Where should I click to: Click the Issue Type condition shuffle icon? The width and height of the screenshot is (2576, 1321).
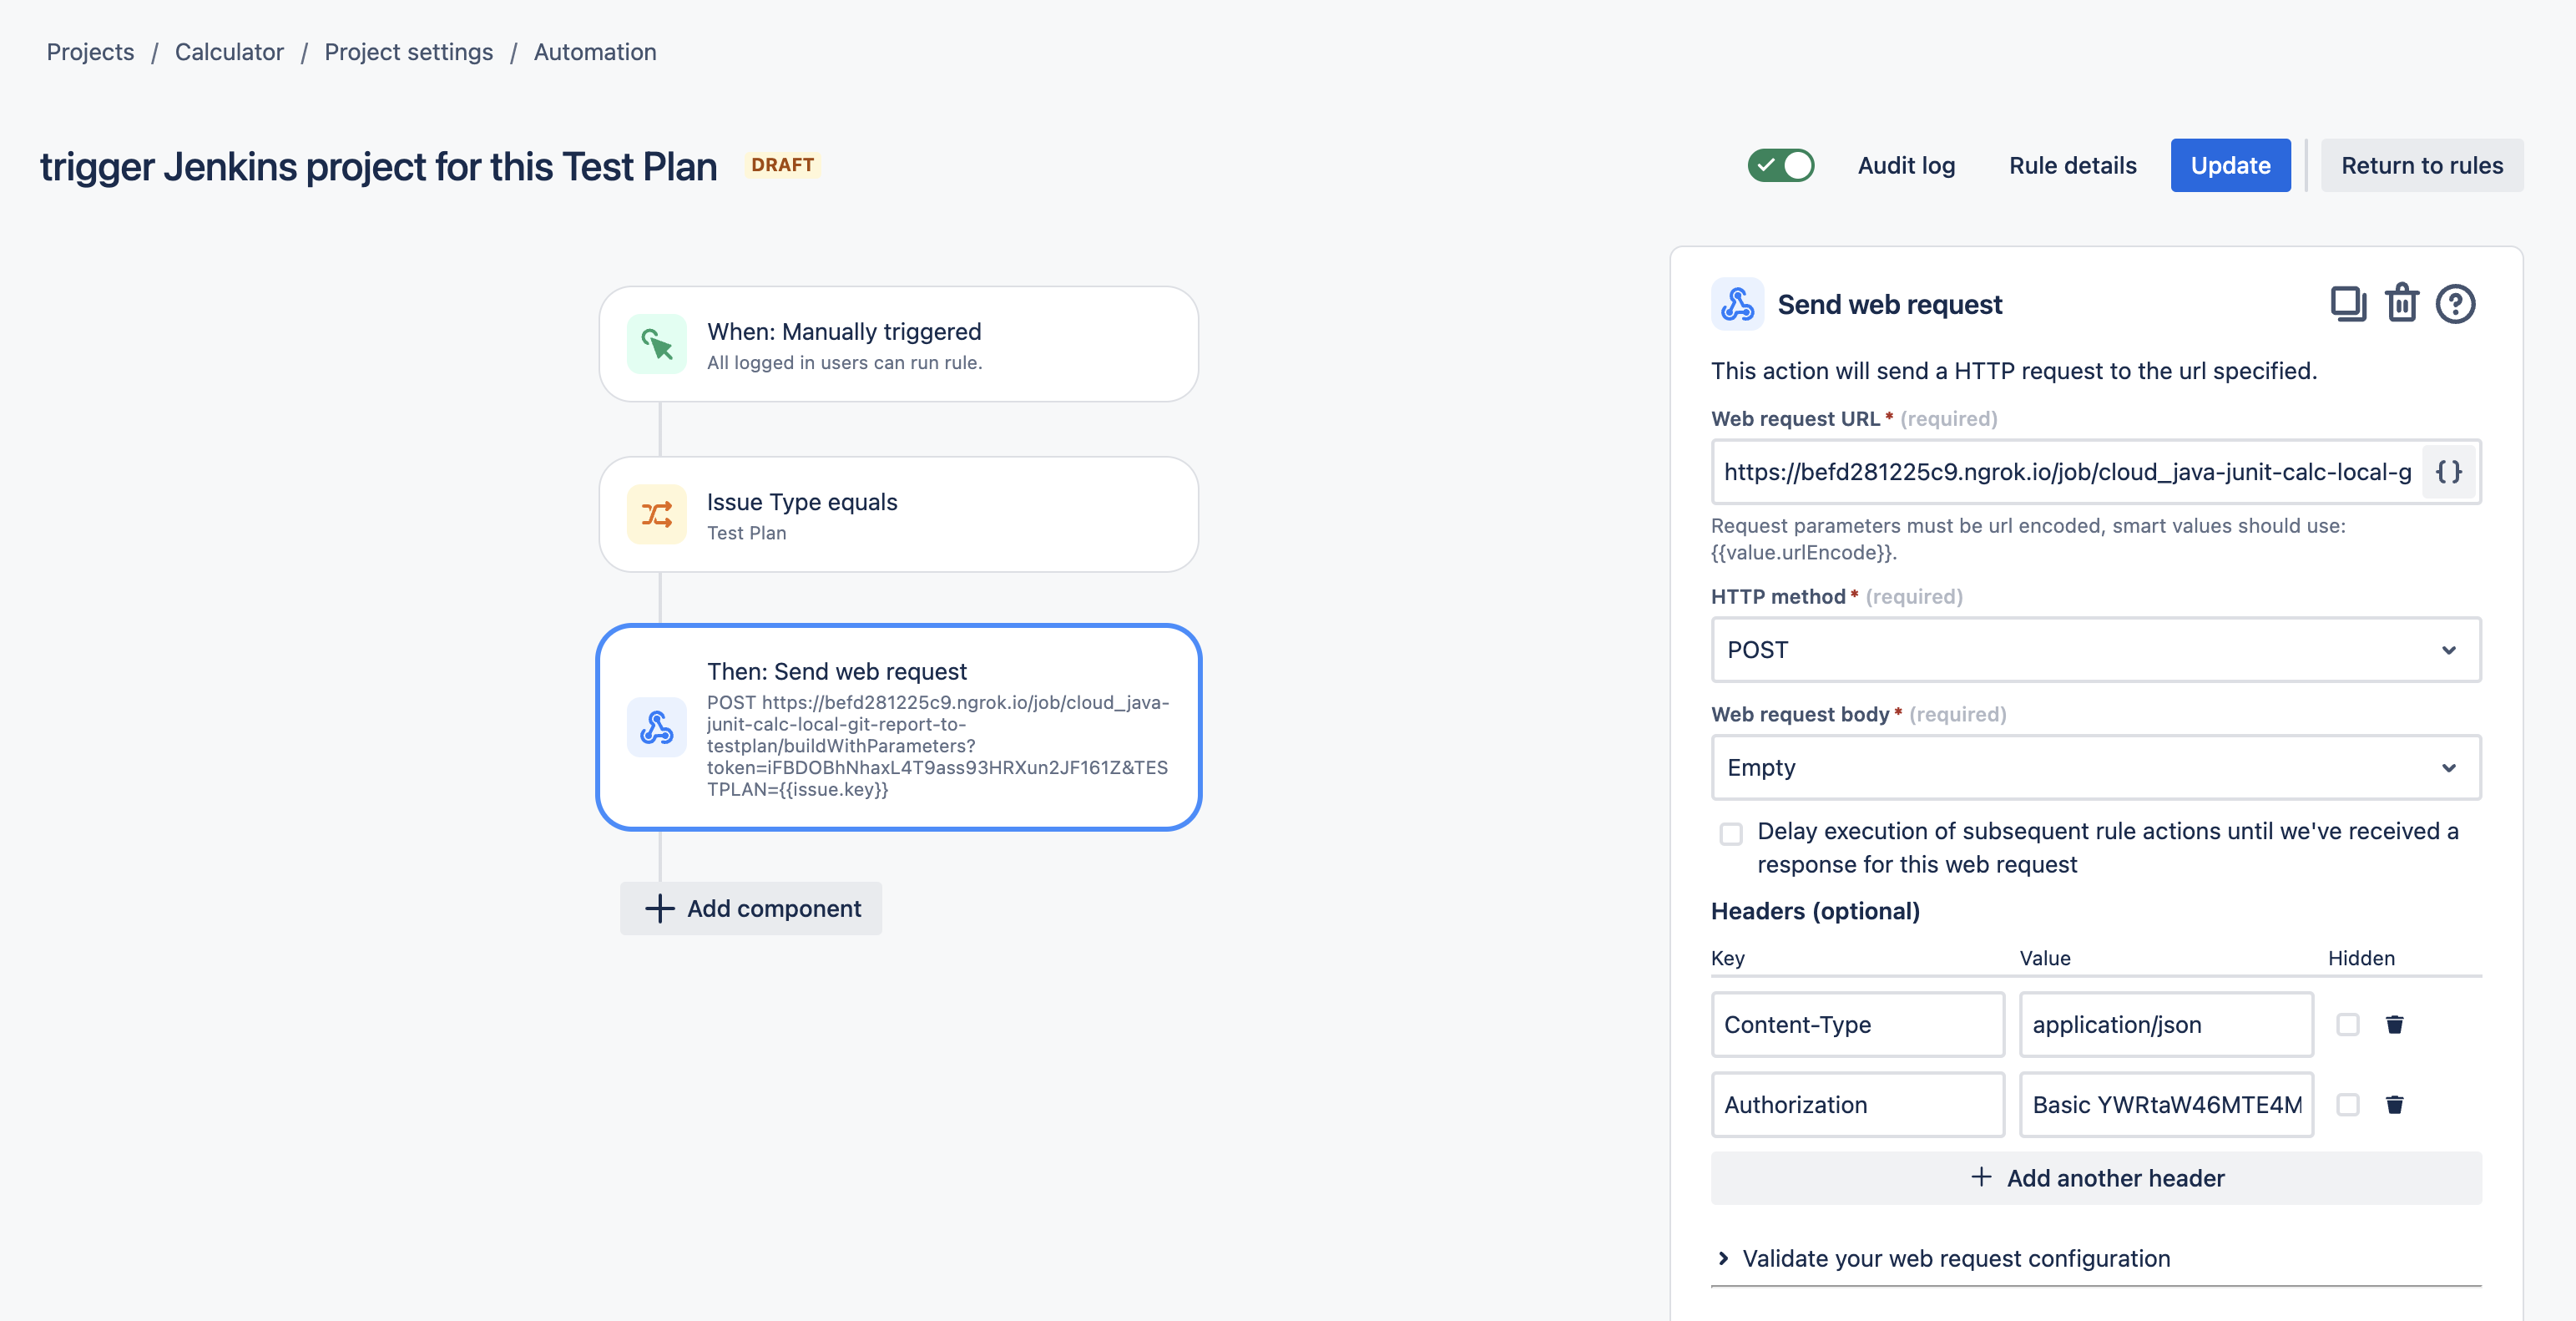click(657, 514)
